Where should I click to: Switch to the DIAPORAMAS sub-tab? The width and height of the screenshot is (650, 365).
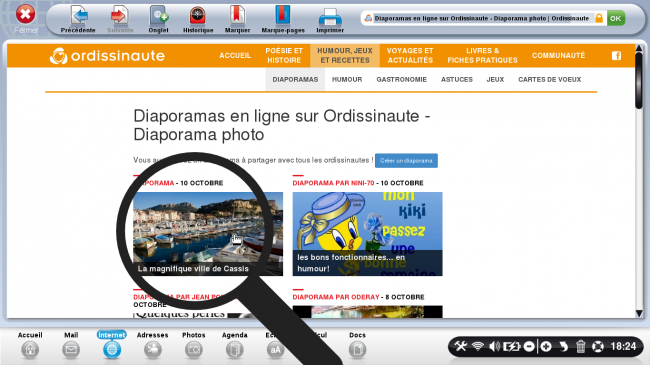pos(295,79)
